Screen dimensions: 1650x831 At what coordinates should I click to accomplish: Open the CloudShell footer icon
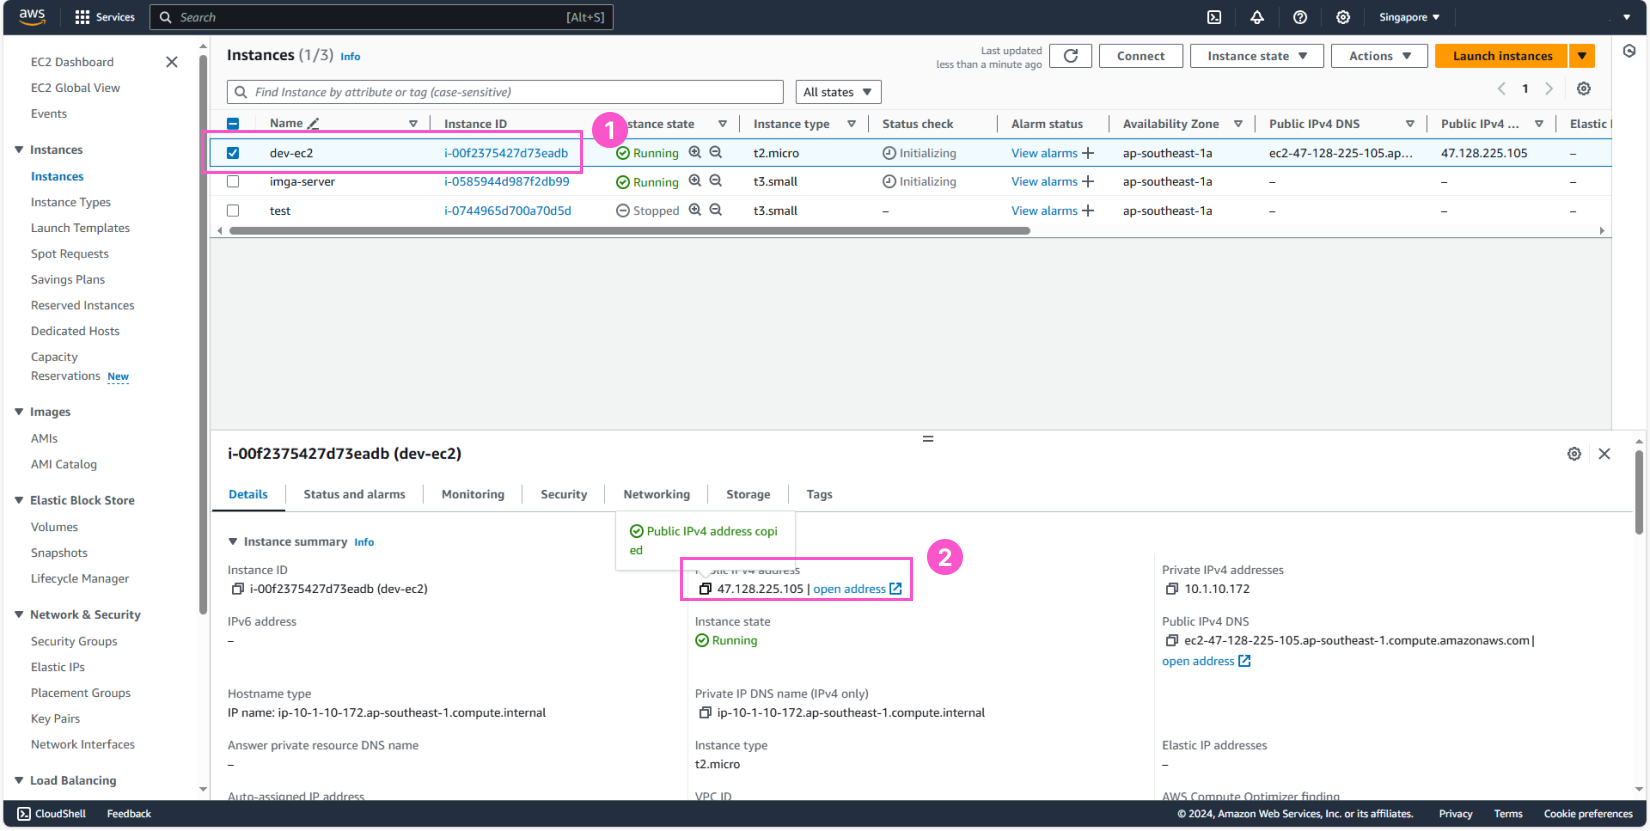[24, 814]
